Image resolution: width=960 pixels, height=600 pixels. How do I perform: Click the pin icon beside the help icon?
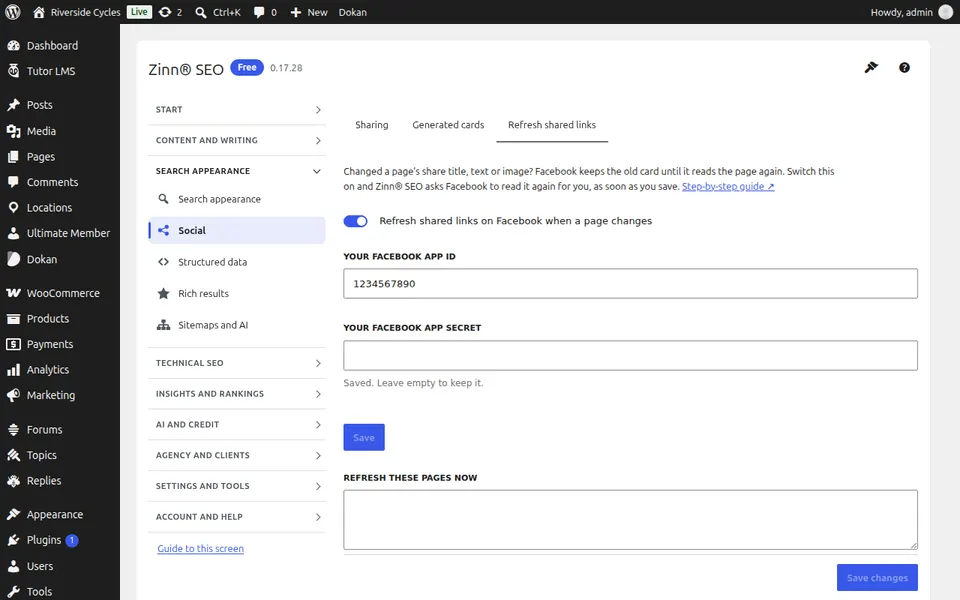[x=871, y=67]
